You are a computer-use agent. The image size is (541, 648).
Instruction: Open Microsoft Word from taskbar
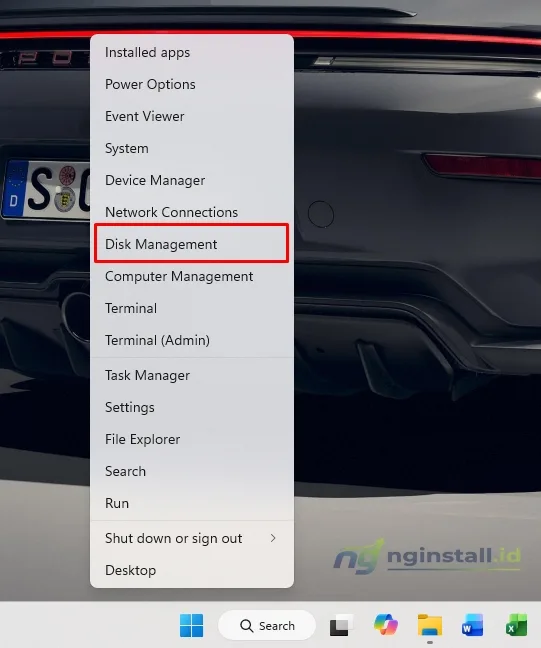472,625
